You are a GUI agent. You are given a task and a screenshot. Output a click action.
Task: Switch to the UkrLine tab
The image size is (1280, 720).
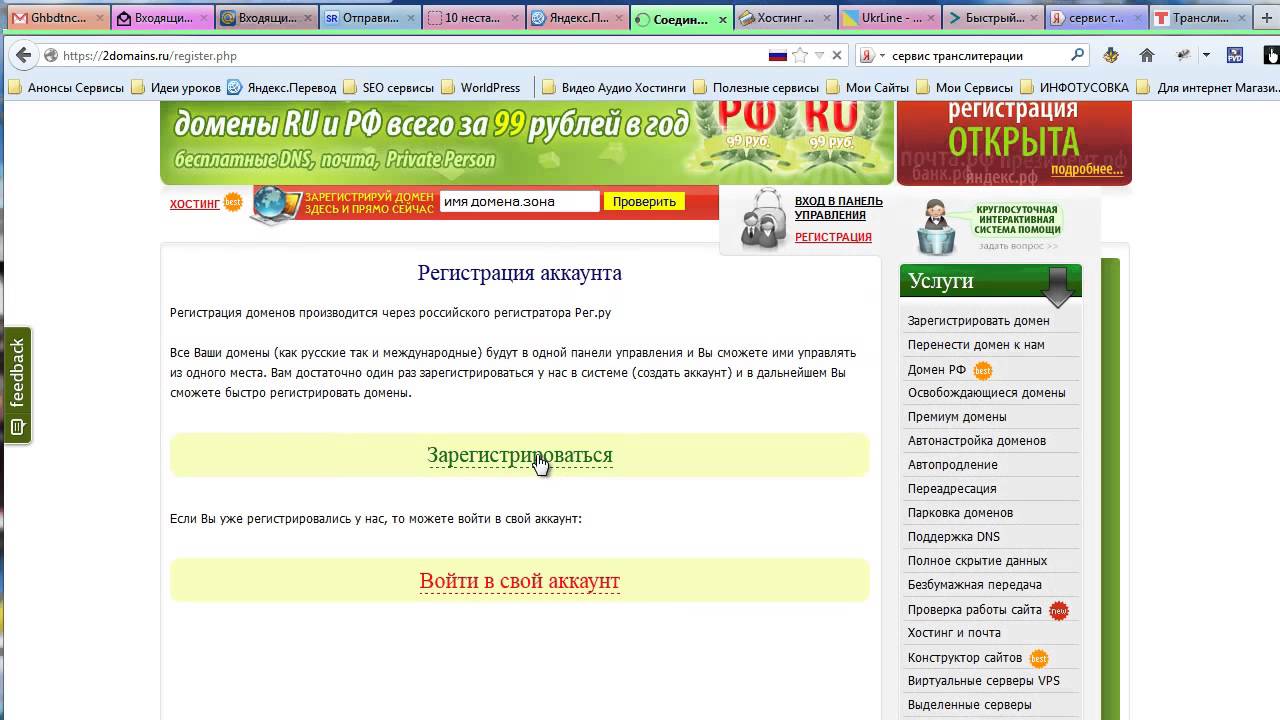pos(888,18)
